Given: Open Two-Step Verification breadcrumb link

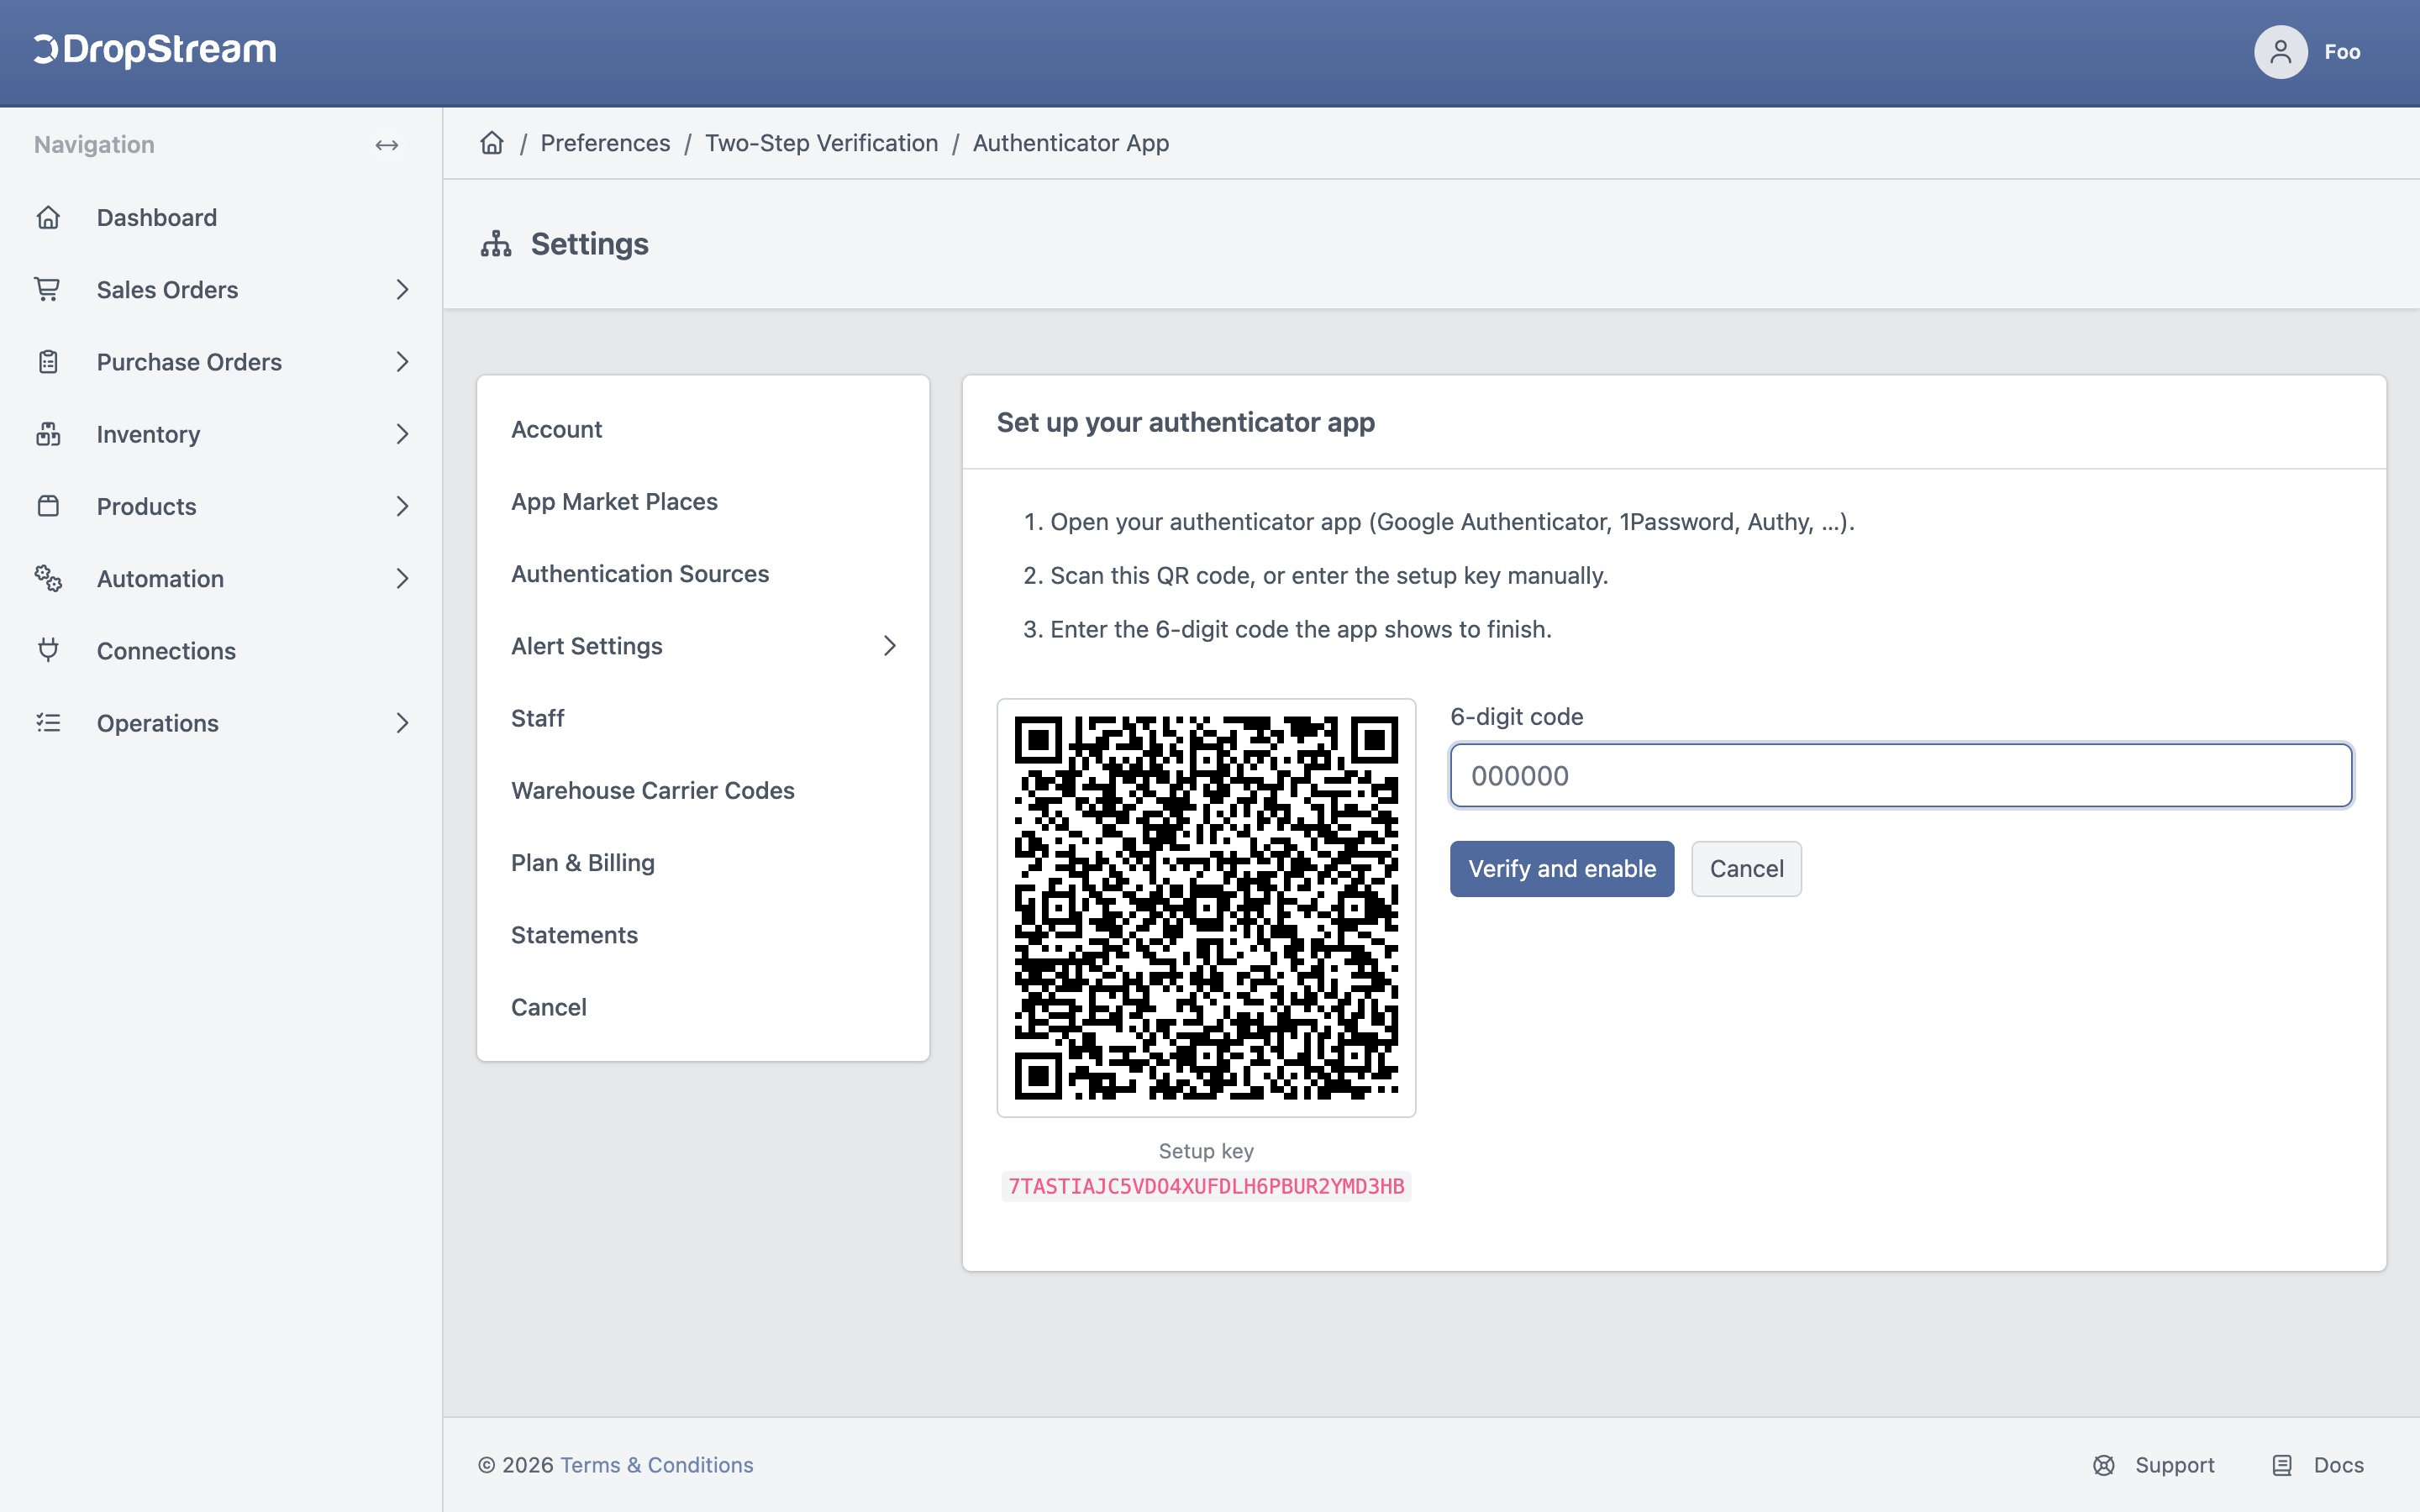Looking at the screenshot, I should pos(821,143).
